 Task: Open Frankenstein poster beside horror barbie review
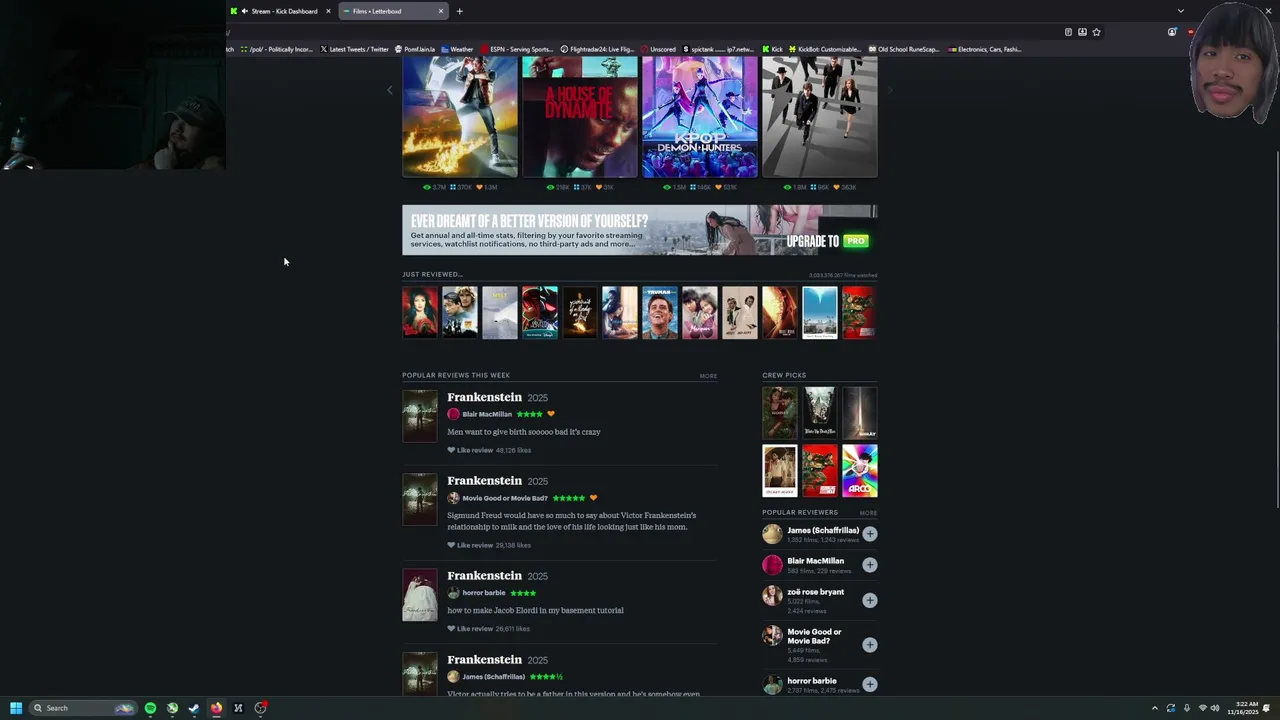coord(420,595)
